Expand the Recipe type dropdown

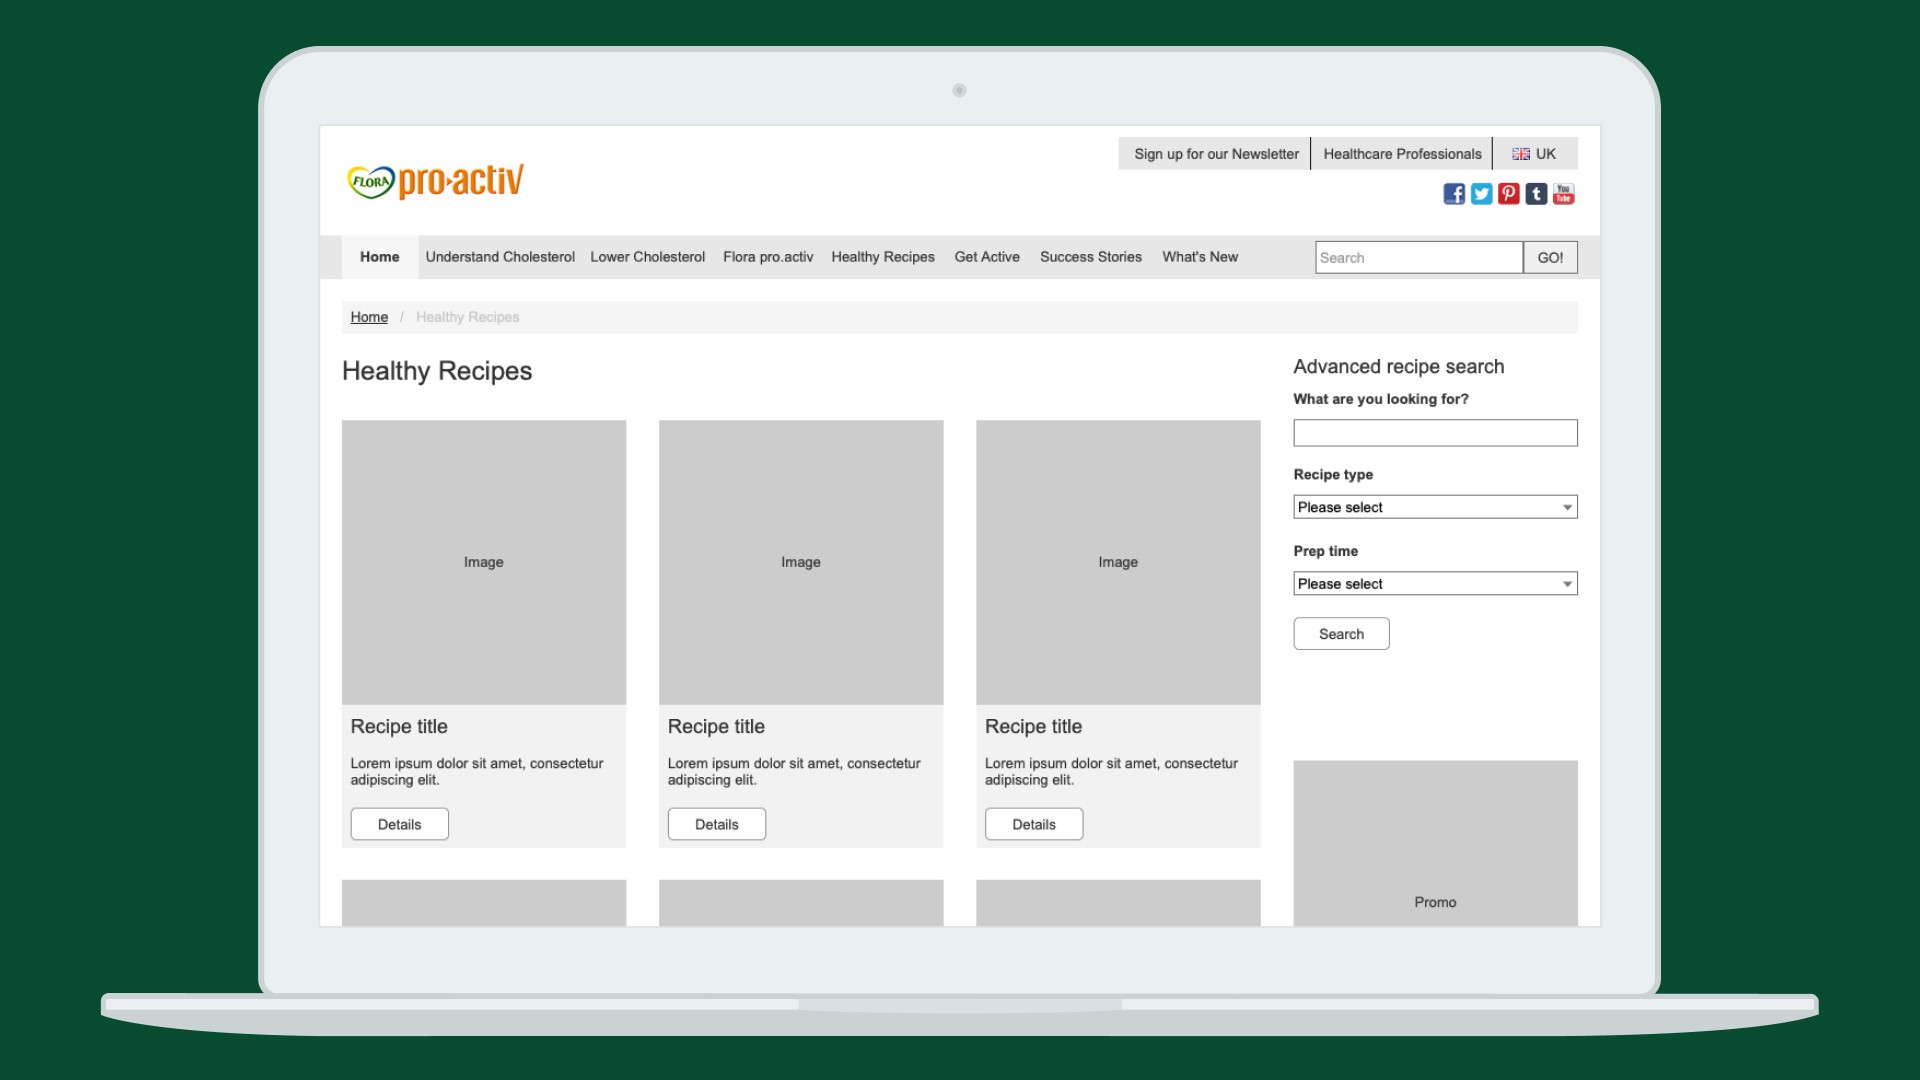[x=1435, y=507]
